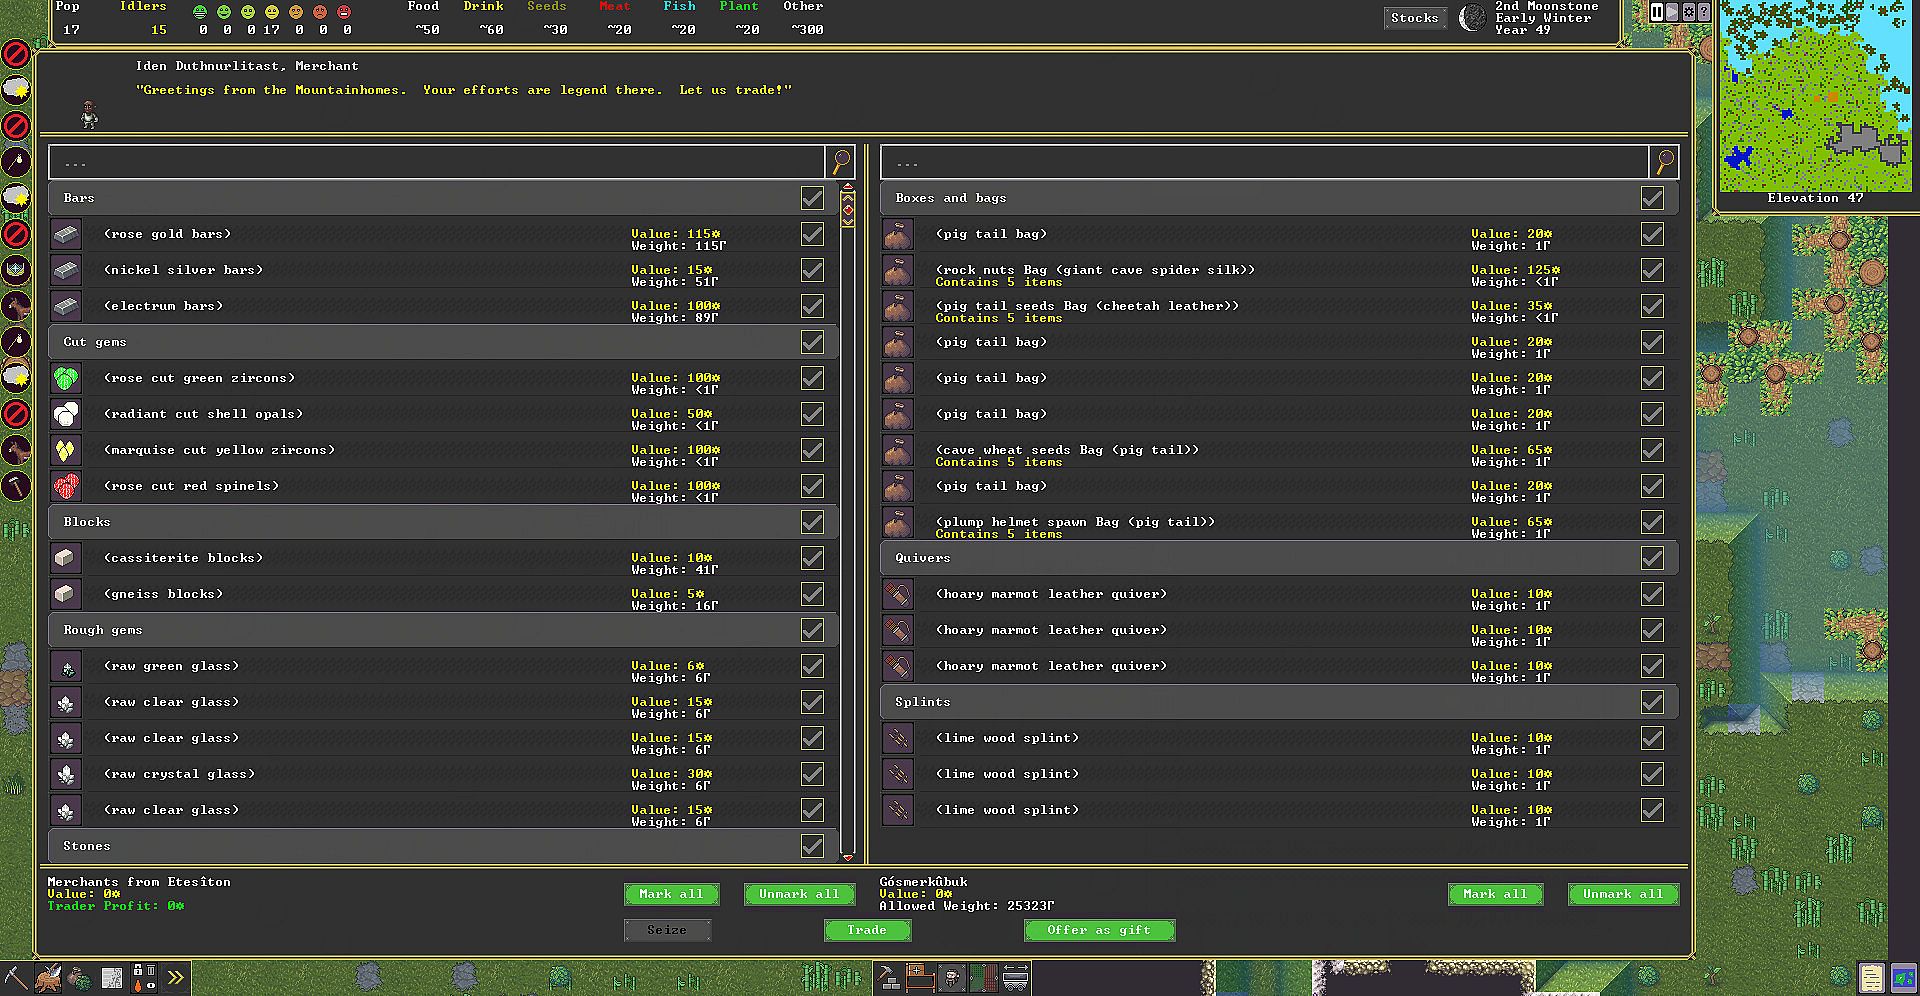Open settings via the gear icon
Viewport: 1920px width, 996px height.
[1689, 12]
